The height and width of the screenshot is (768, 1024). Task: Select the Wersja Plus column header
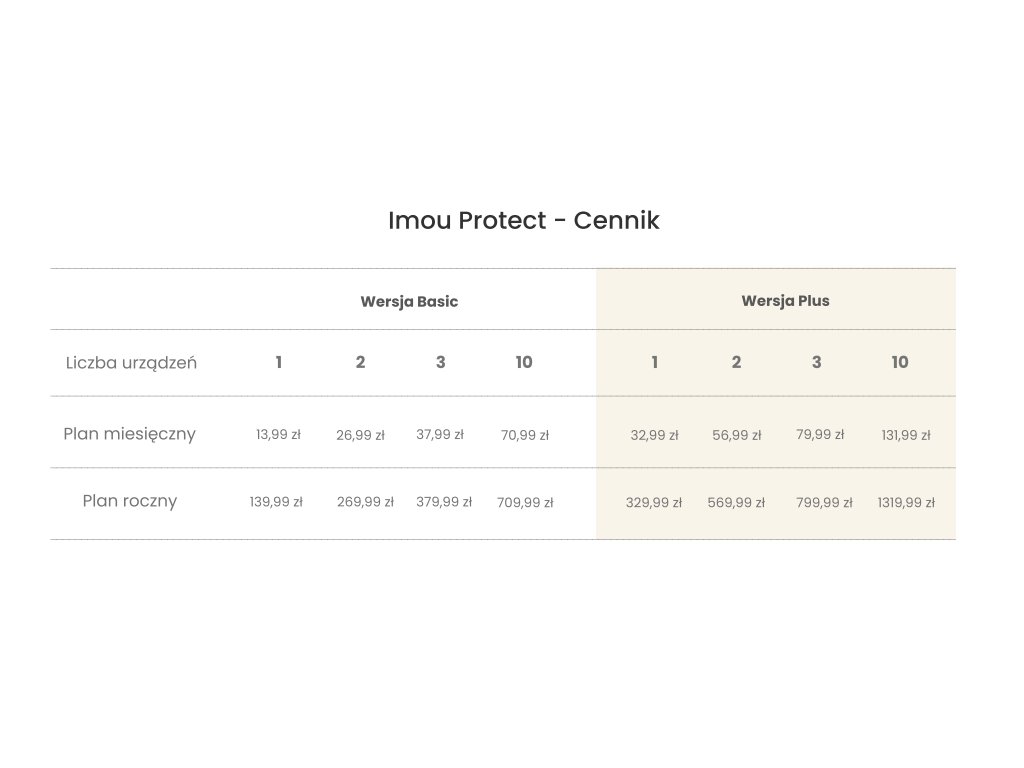pos(785,300)
